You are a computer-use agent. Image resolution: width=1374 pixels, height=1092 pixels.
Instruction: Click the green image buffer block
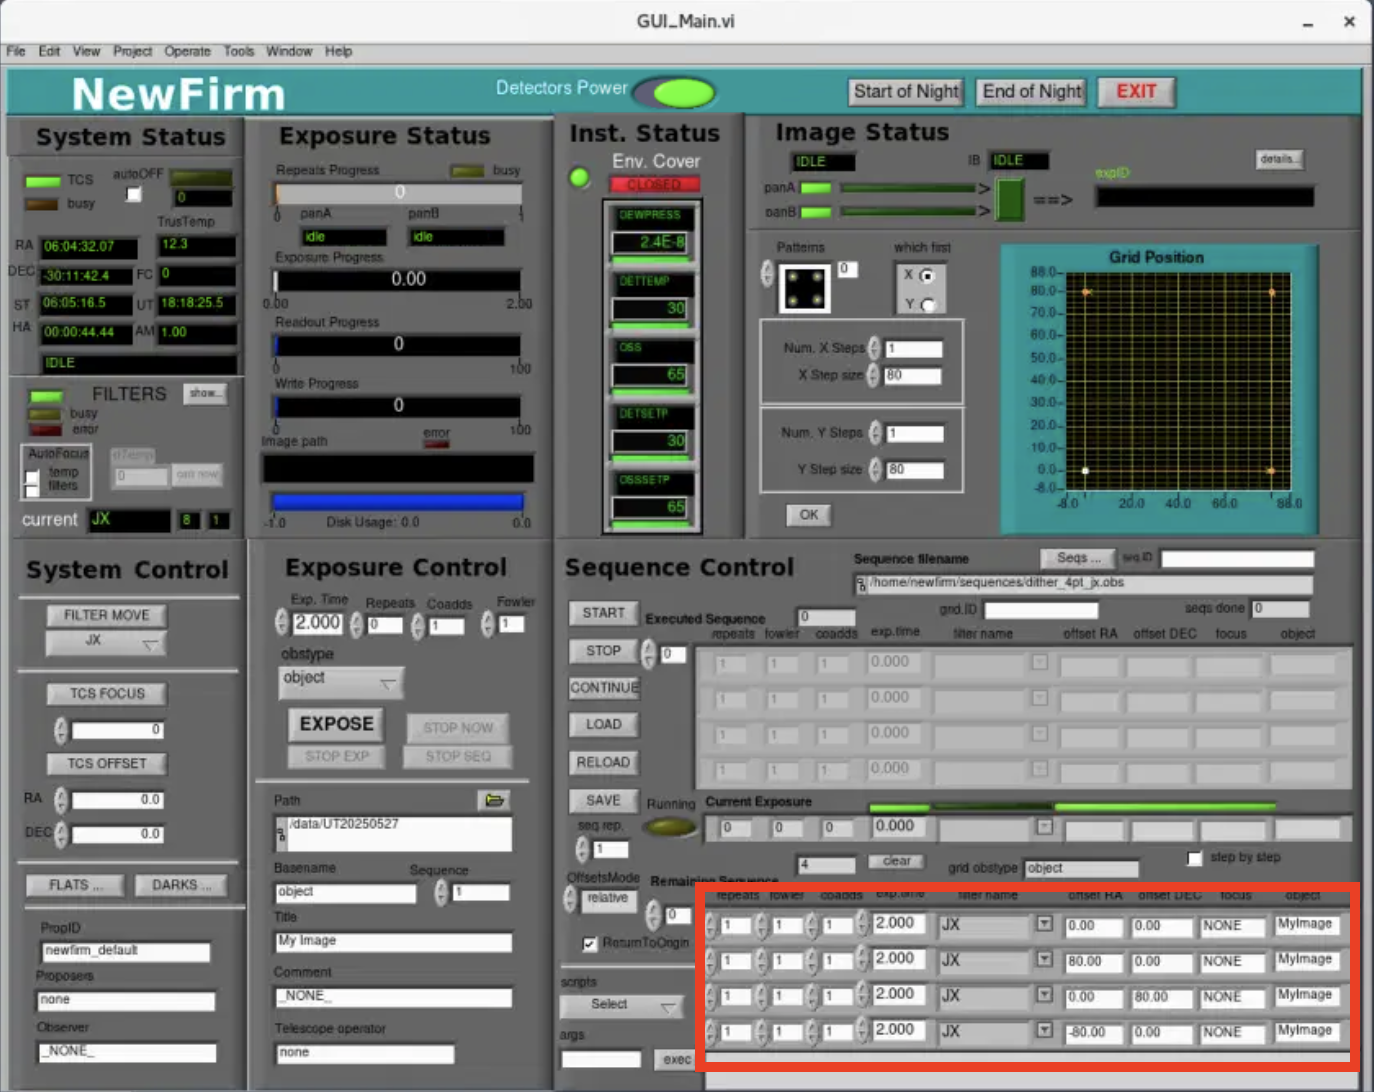(1010, 200)
